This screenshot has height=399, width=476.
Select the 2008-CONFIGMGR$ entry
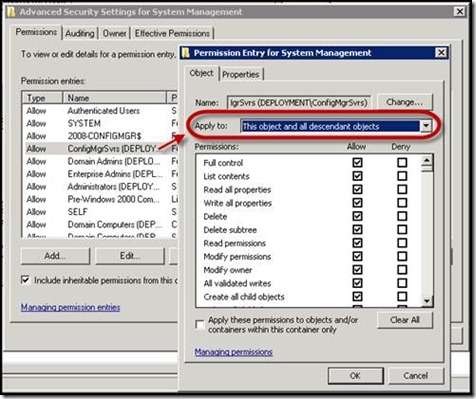tap(100, 136)
